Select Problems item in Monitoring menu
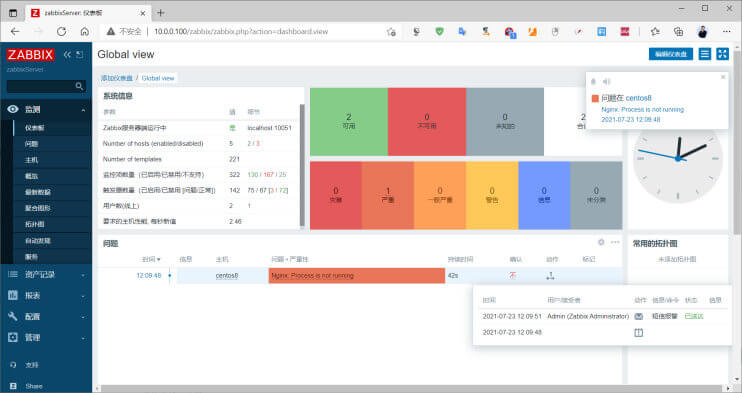 [52, 144]
